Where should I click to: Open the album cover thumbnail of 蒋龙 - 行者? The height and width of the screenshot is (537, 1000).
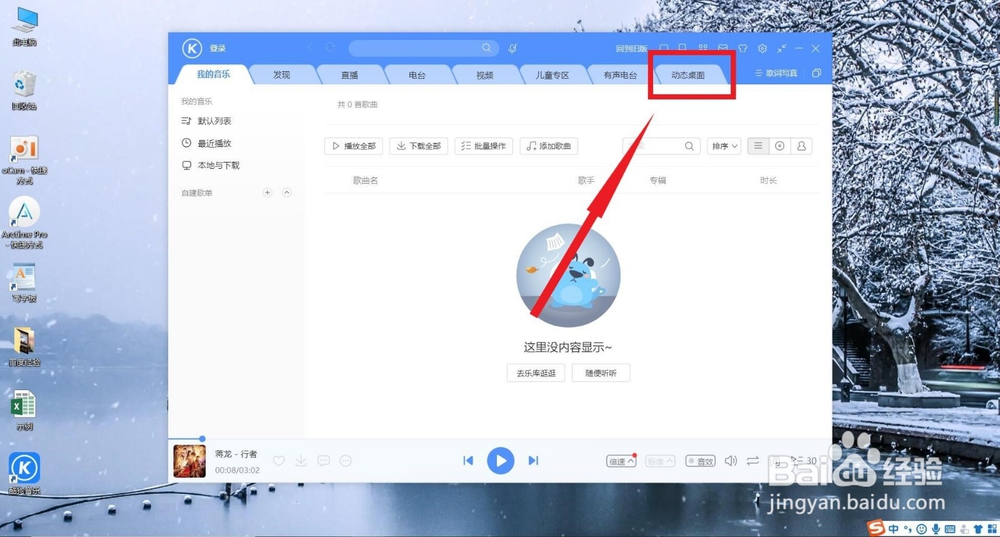pyautogui.click(x=189, y=461)
